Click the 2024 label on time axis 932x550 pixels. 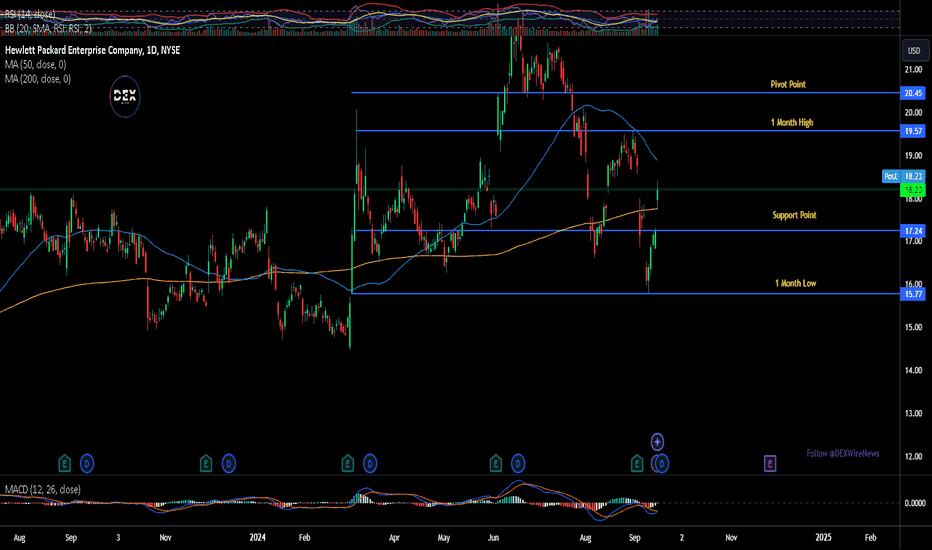coord(257,538)
